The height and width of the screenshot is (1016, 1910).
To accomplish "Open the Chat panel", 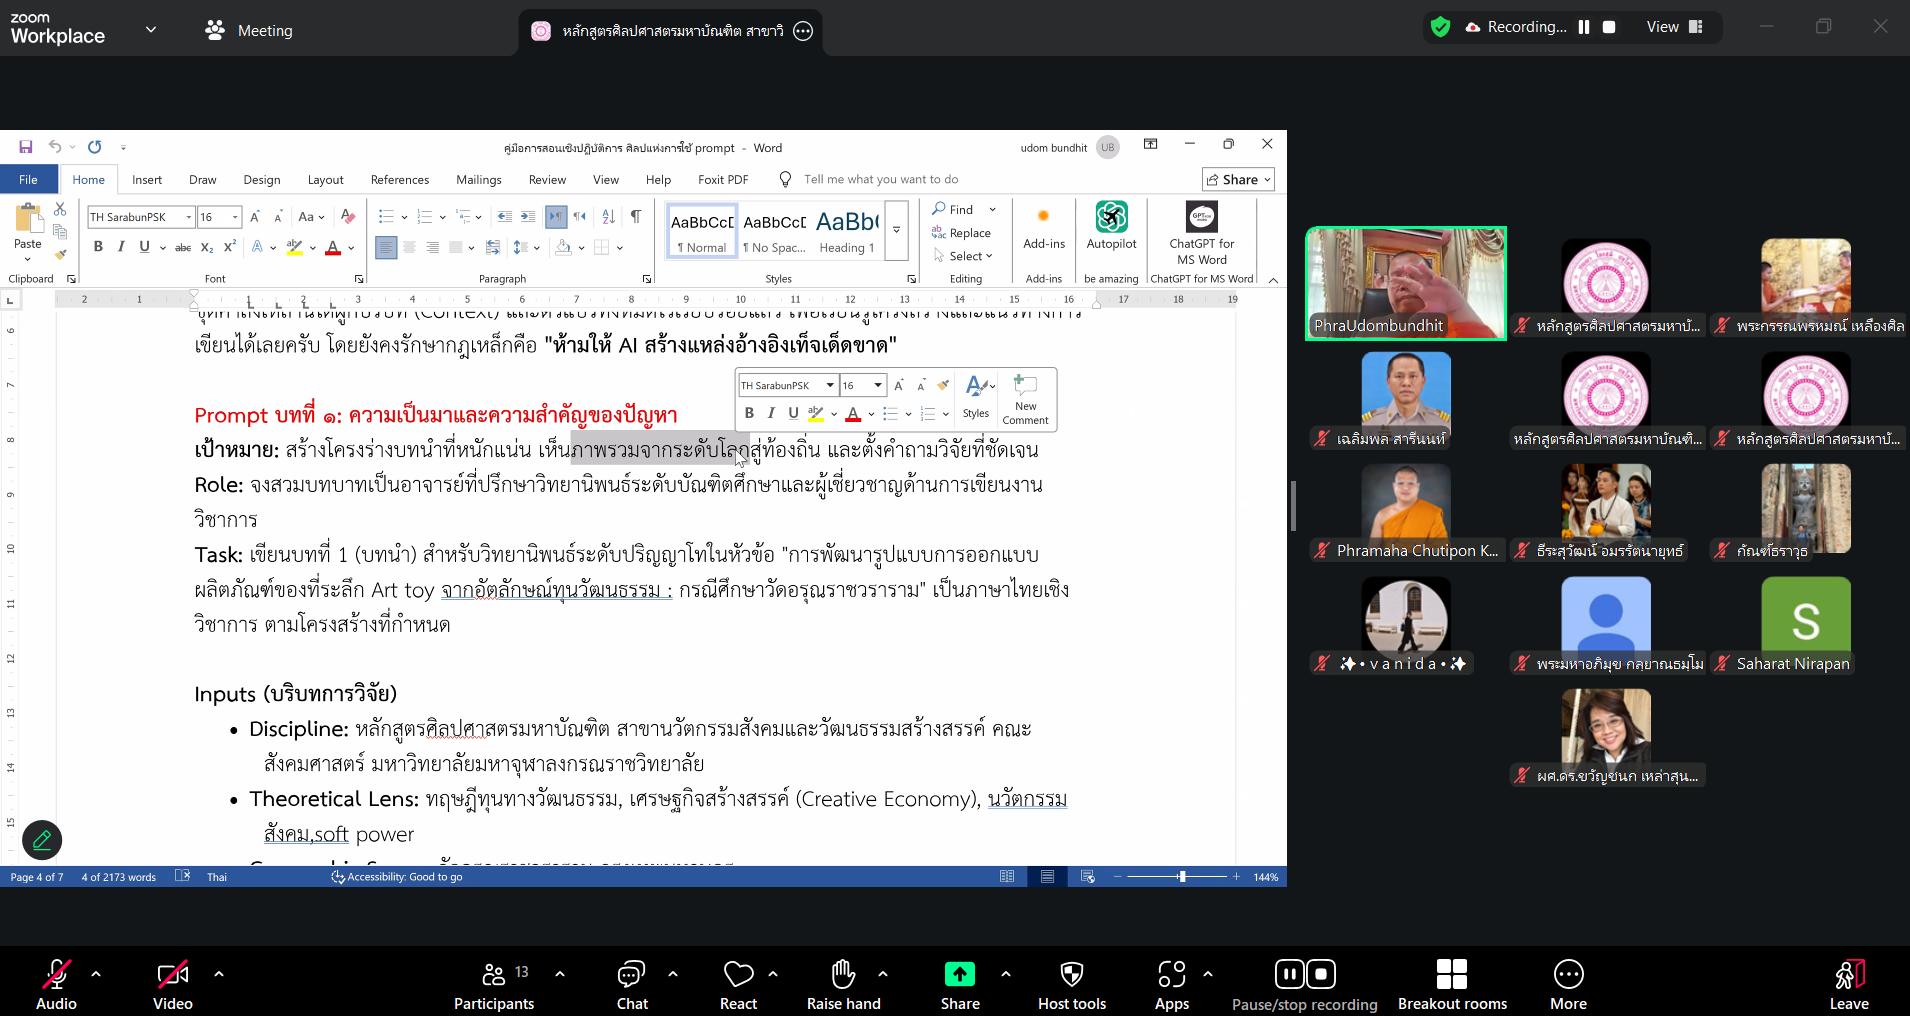I will [x=631, y=975].
